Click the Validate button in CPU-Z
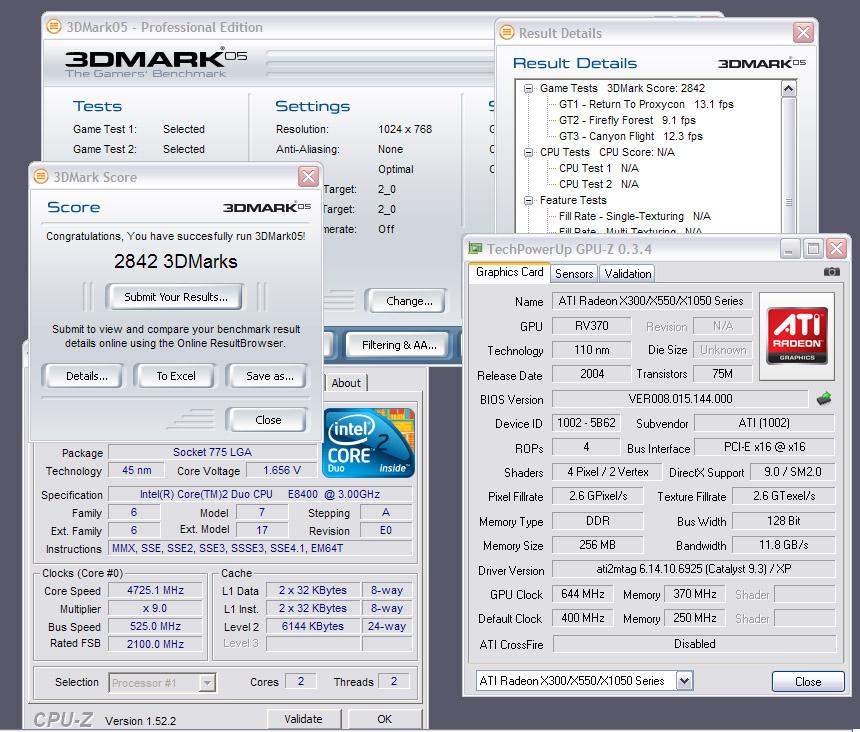This screenshot has width=860, height=732. point(303,719)
